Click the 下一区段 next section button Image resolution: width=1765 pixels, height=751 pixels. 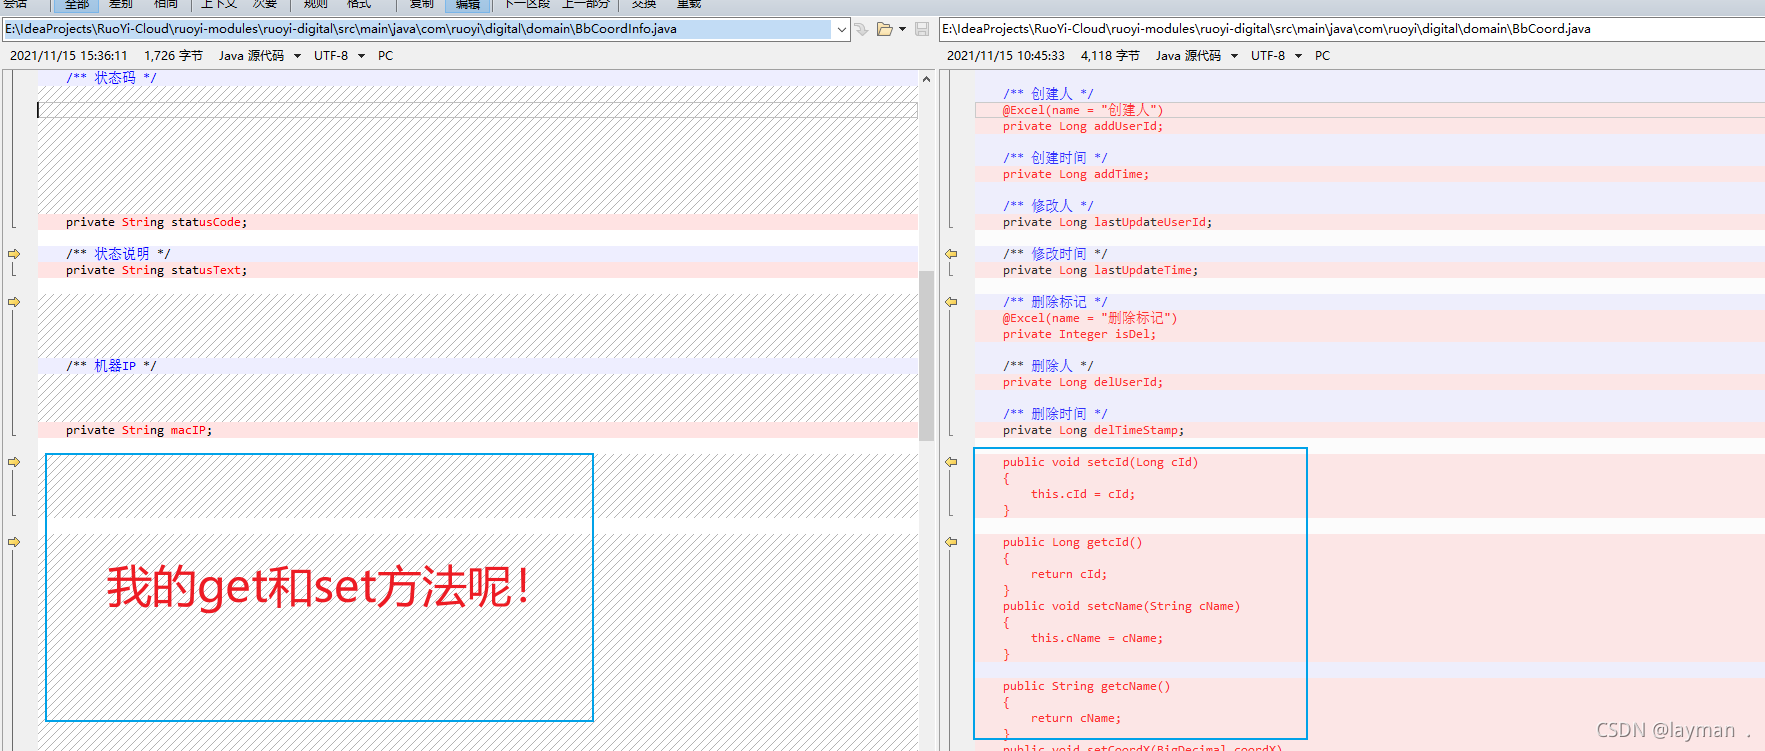click(x=527, y=4)
